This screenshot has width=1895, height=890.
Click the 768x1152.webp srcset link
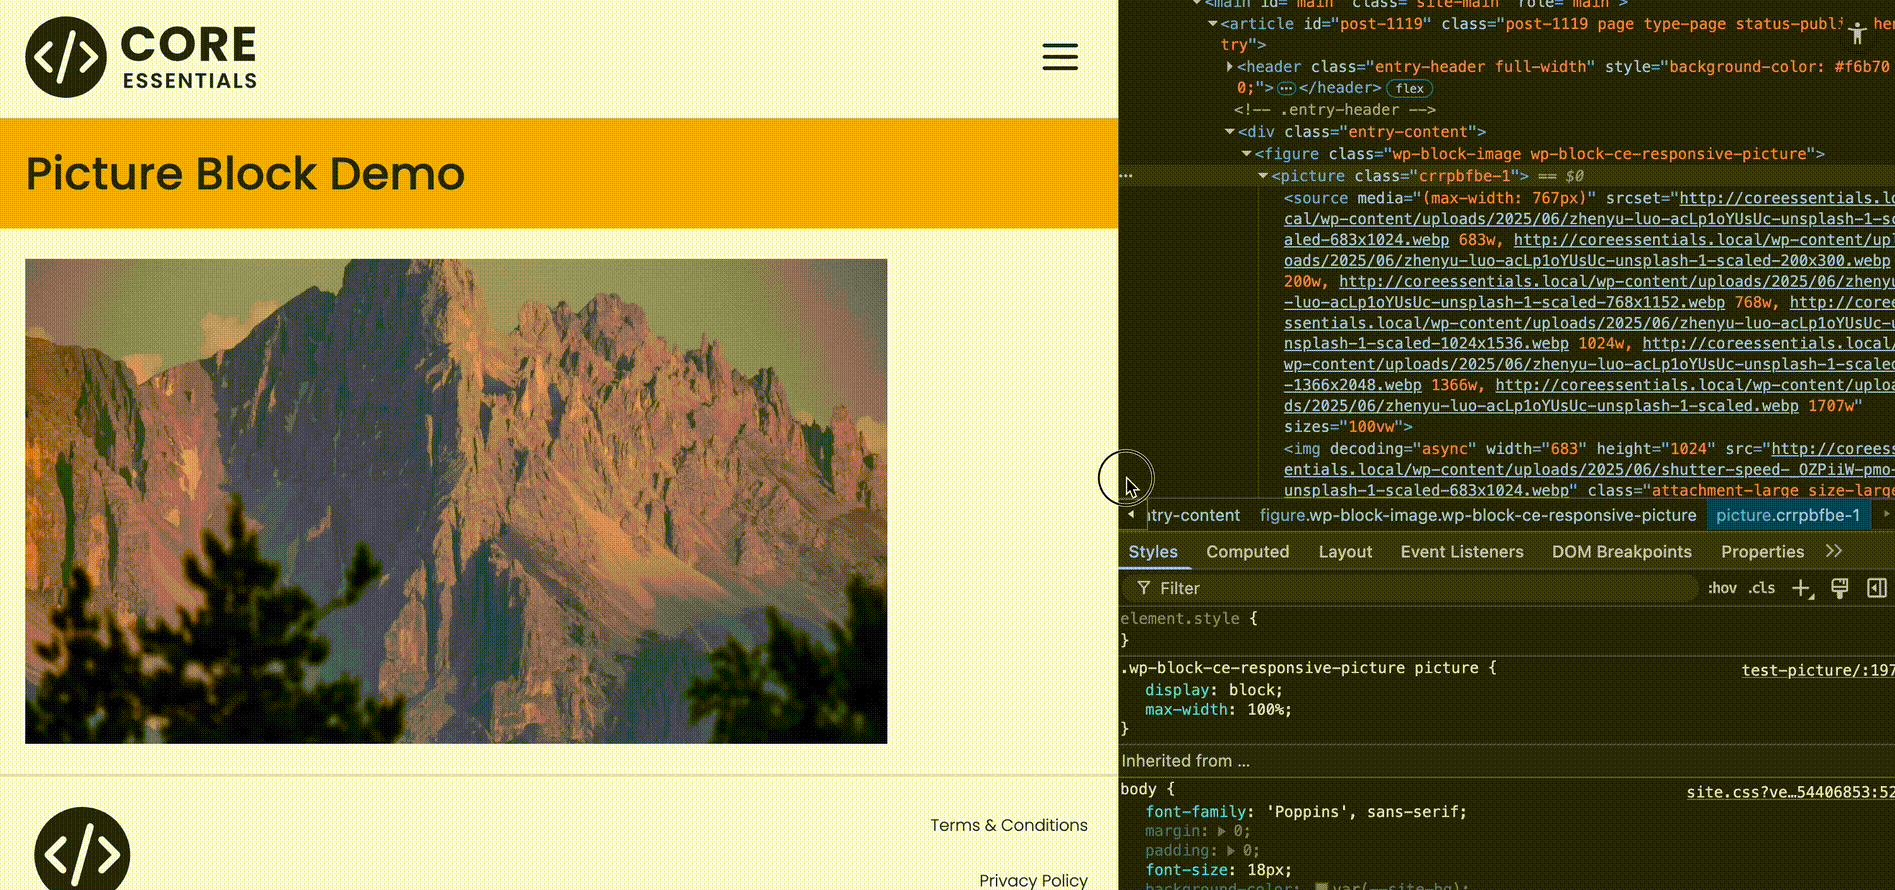coord(1504,302)
